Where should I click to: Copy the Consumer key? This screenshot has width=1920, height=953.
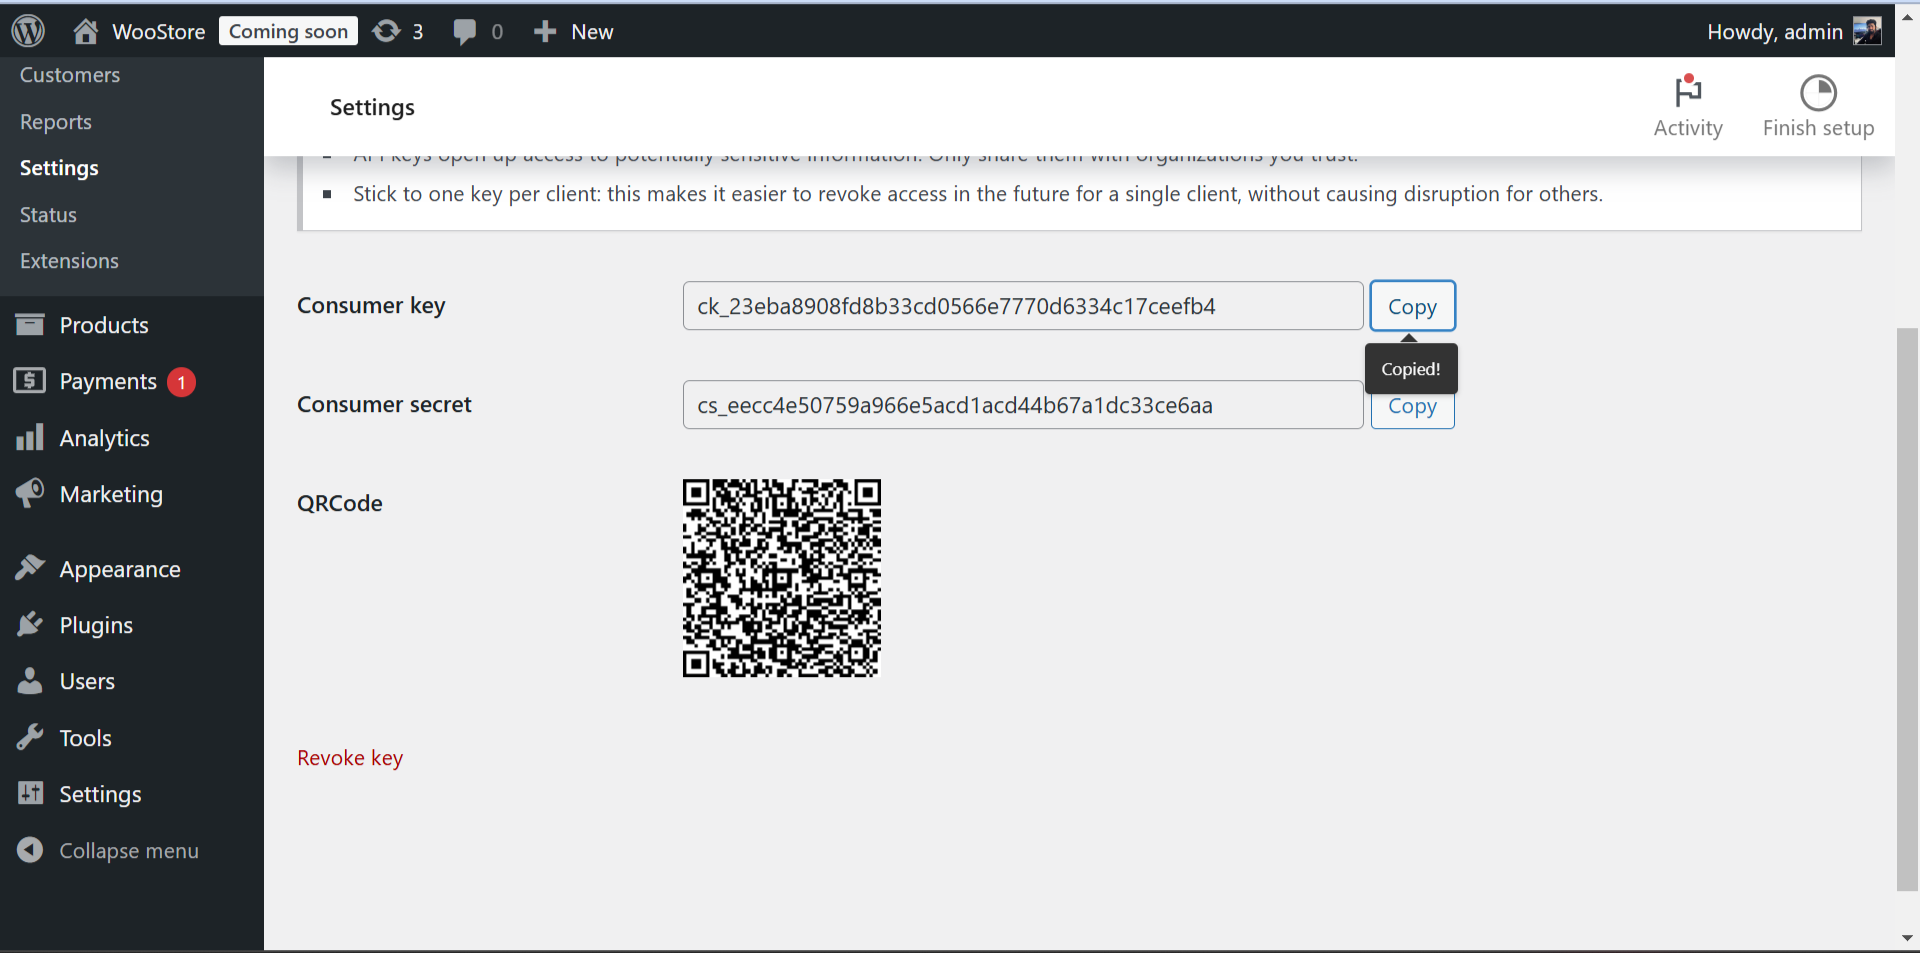point(1412,306)
